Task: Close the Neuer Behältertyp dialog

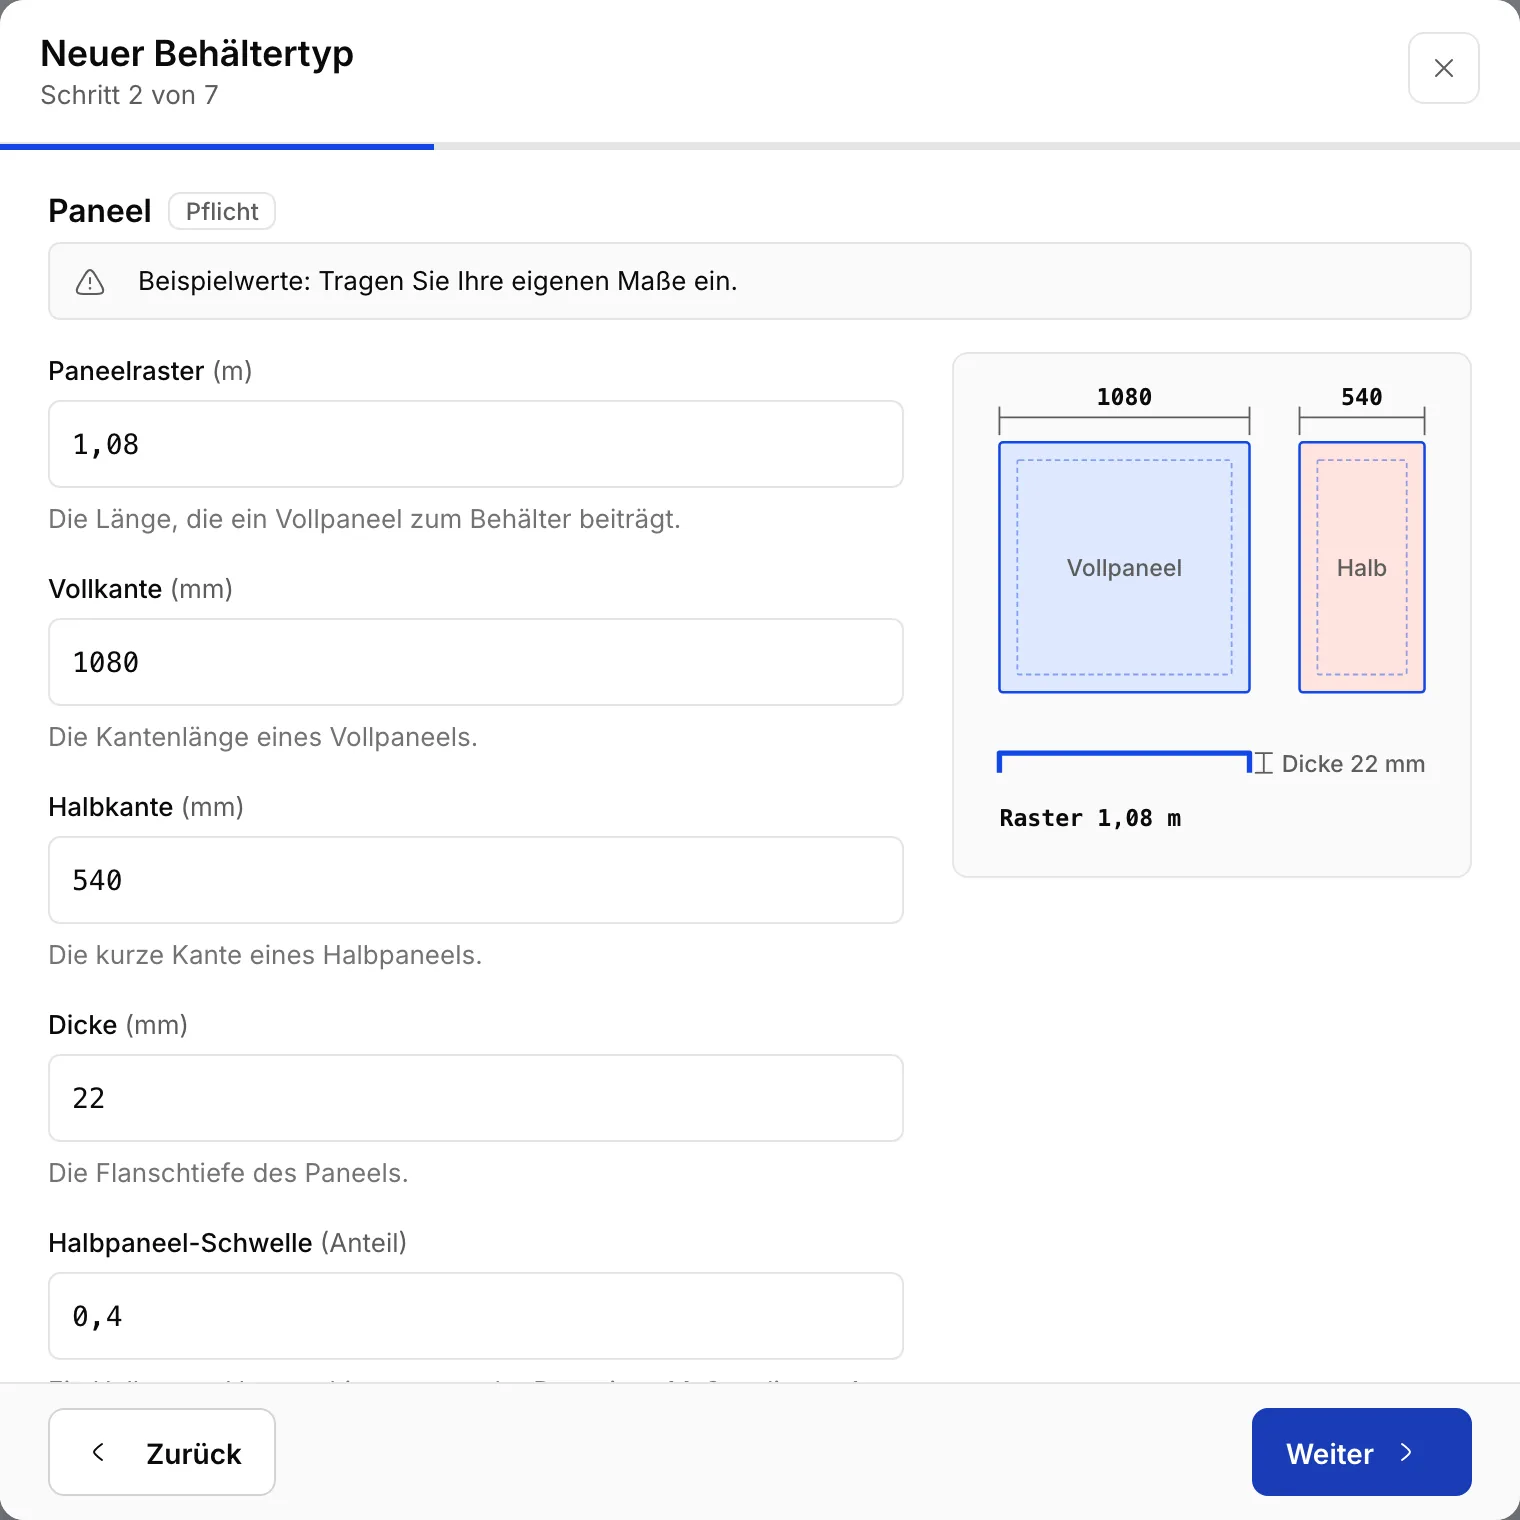Action: coord(1443,68)
